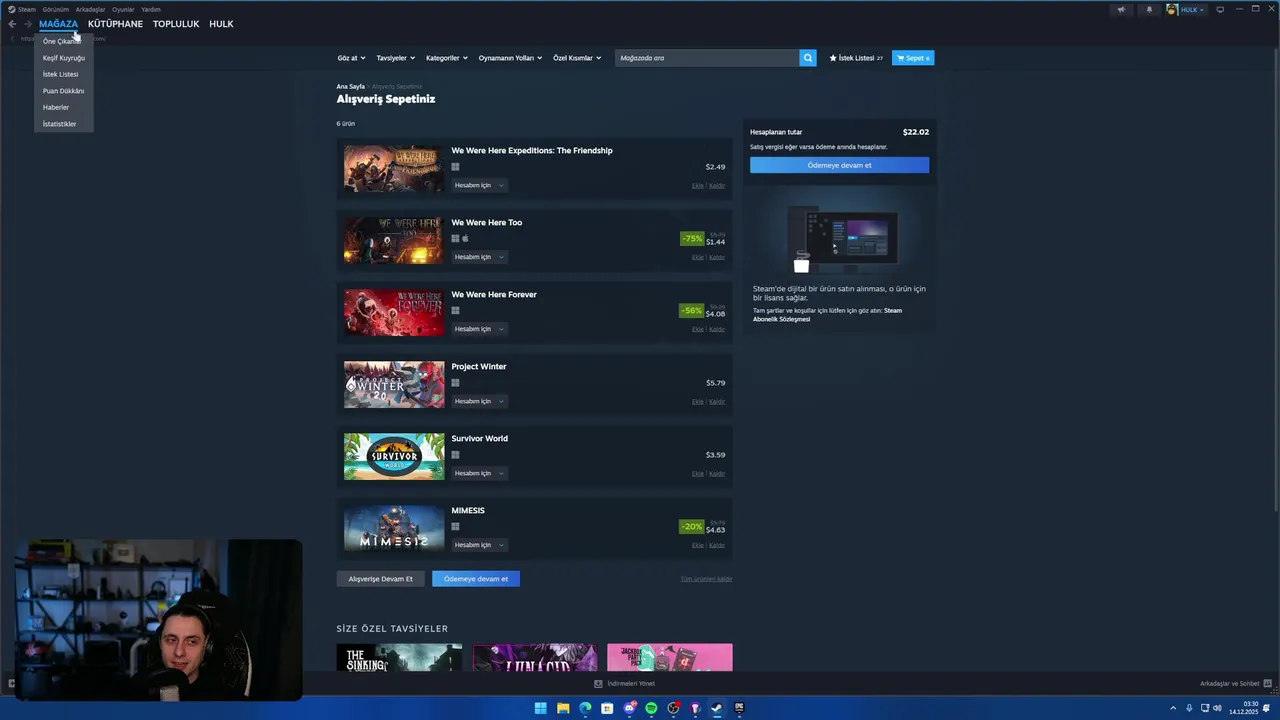
Task: Click the Mağazada ara search field
Action: [x=707, y=58]
